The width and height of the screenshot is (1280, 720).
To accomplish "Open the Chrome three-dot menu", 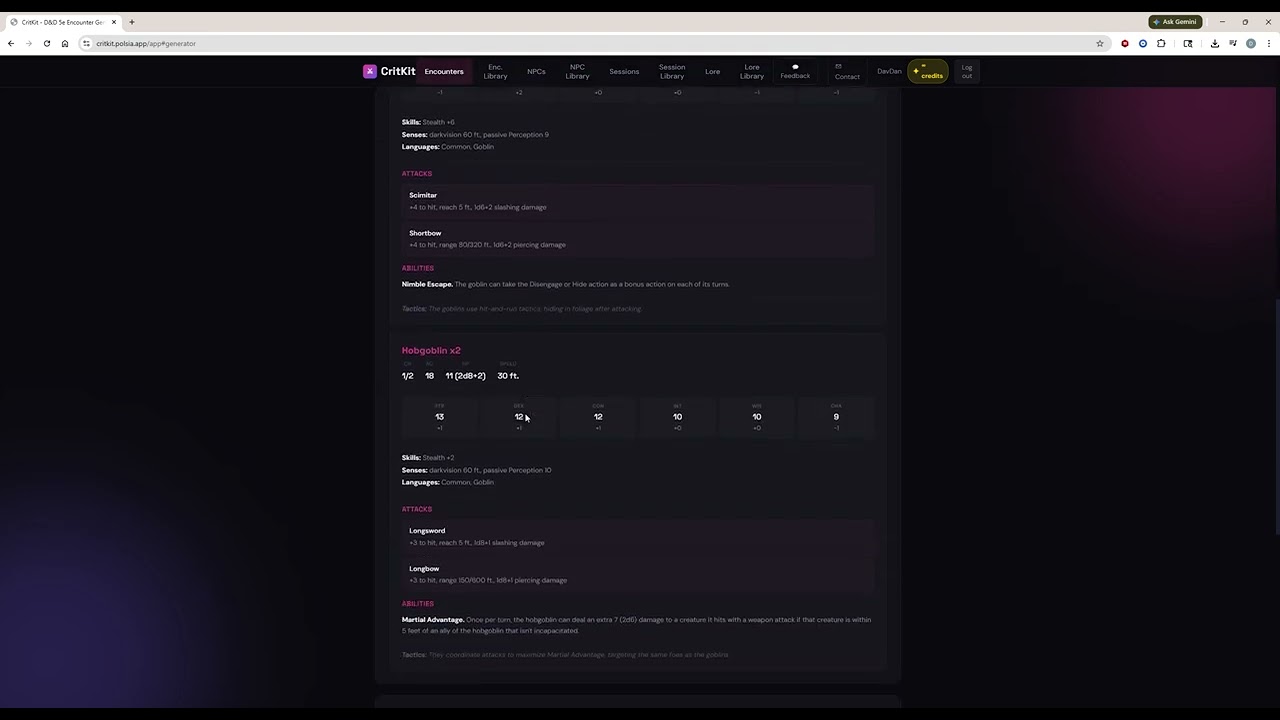I will [x=1269, y=43].
